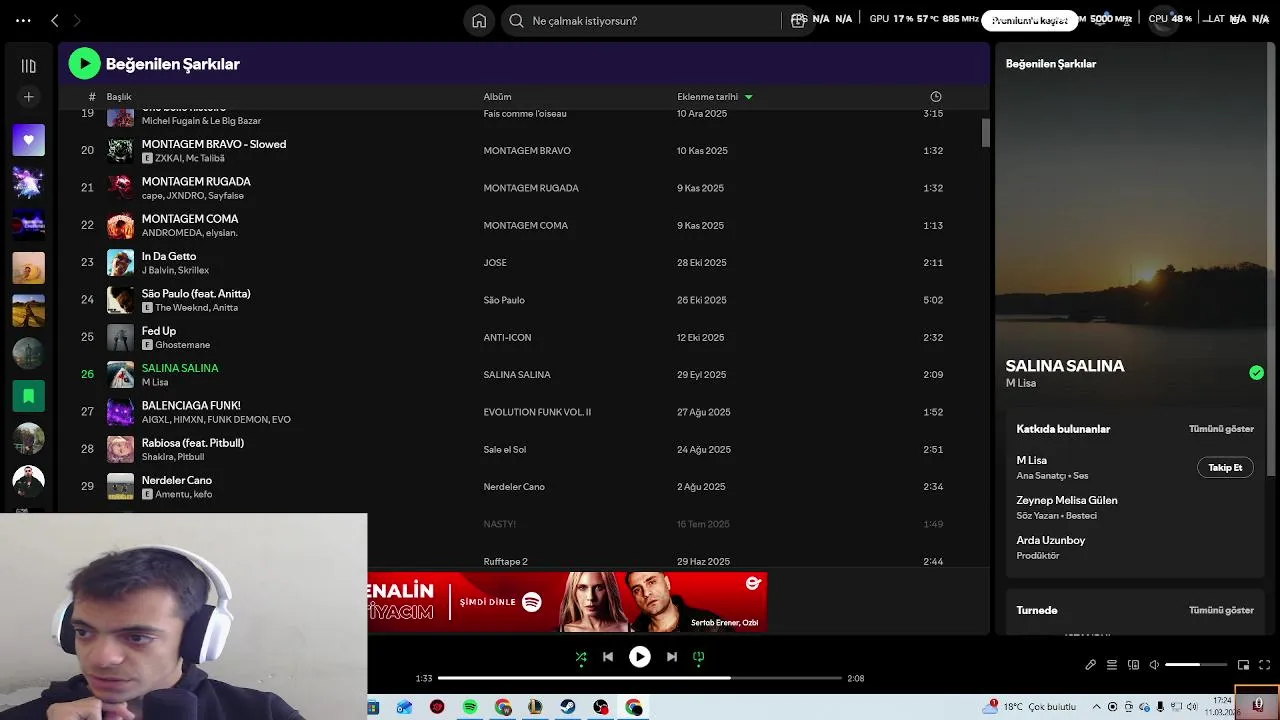The width and height of the screenshot is (1280, 720).
Task: Open the three-dots app menu
Action: tap(23, 20)
